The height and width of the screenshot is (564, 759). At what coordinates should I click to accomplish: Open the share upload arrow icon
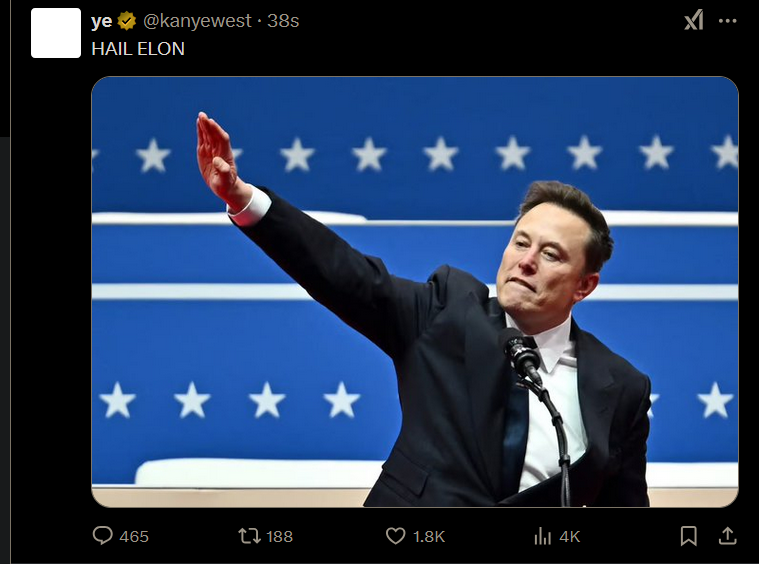728,536
